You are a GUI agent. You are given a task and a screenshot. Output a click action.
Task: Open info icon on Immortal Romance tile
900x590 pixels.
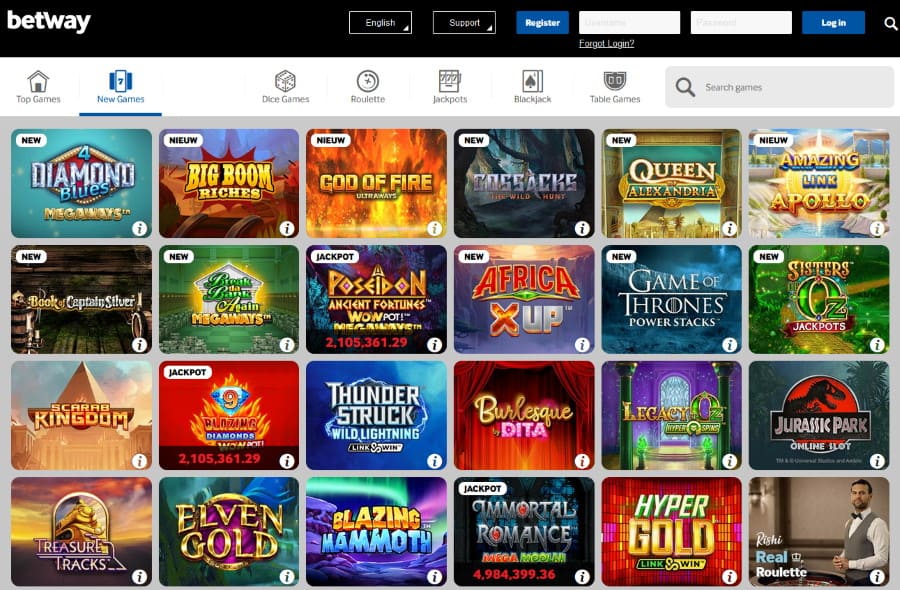click(582, 576)
